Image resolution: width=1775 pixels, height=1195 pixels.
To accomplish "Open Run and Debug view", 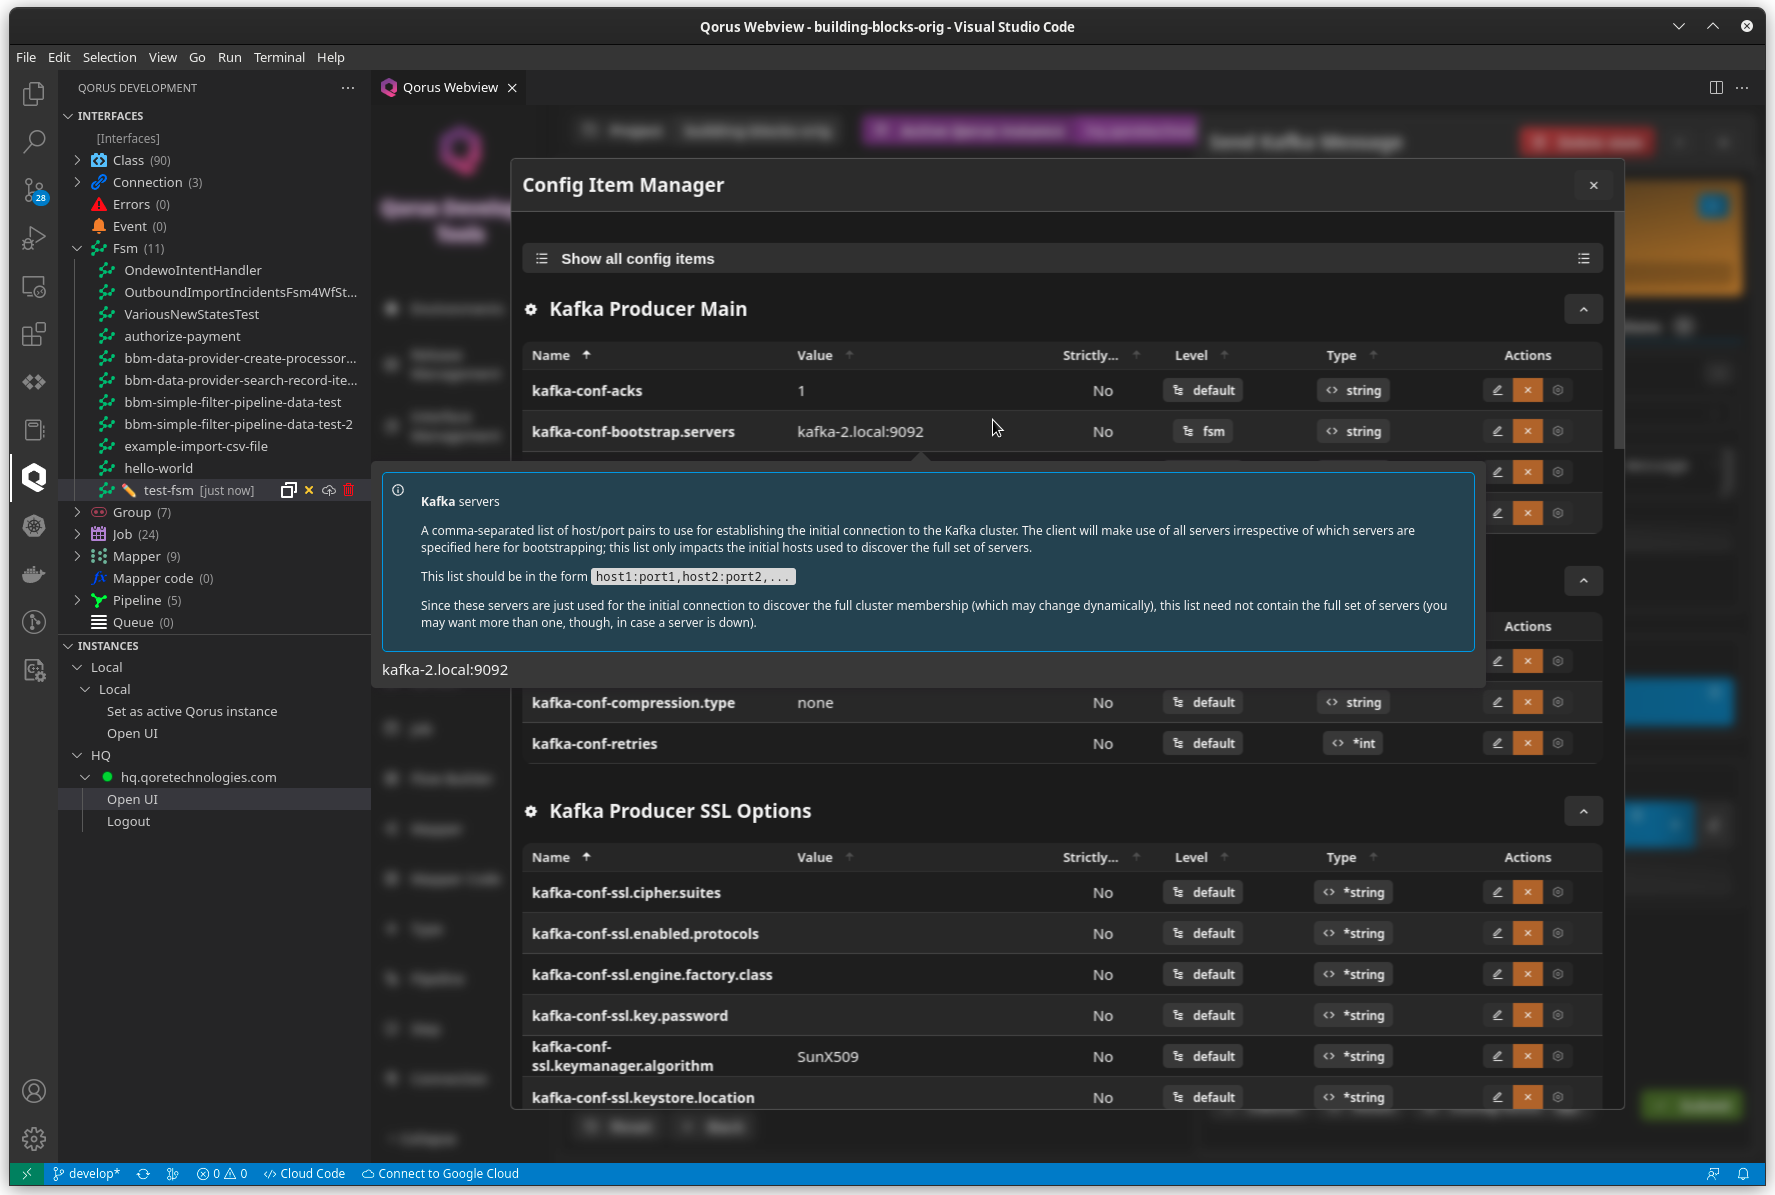I will point(34,238).
